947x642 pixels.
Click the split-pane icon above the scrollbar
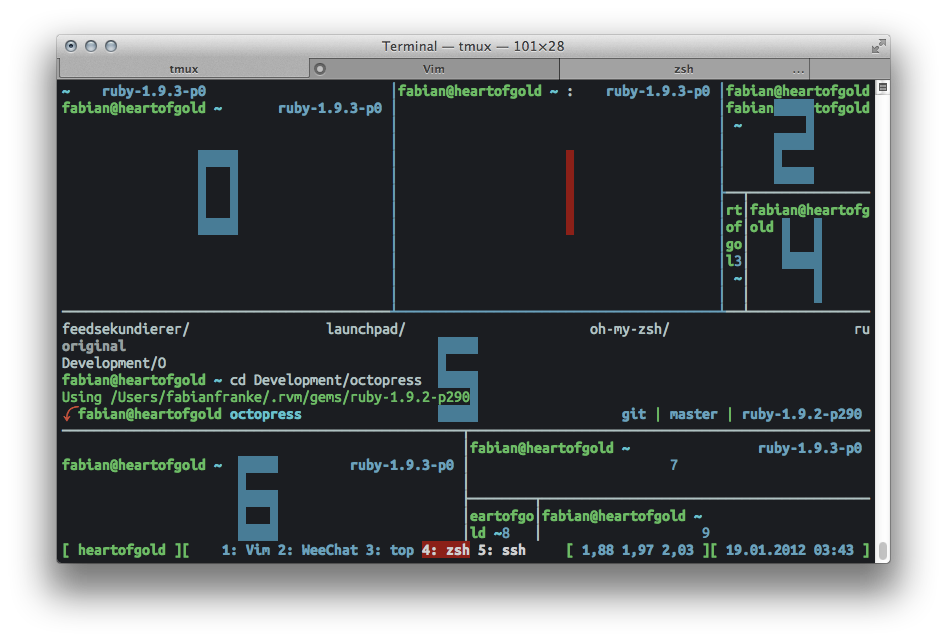pos(882,88)
